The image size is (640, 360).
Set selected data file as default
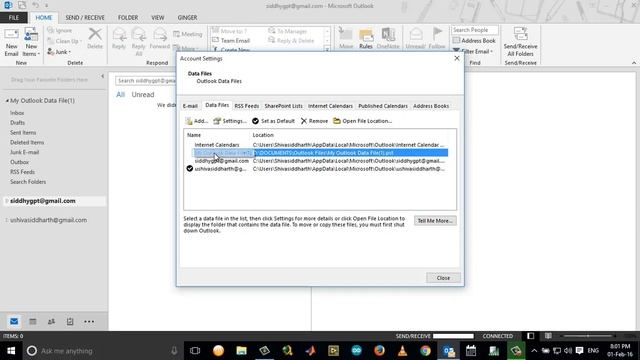[273, 121]
